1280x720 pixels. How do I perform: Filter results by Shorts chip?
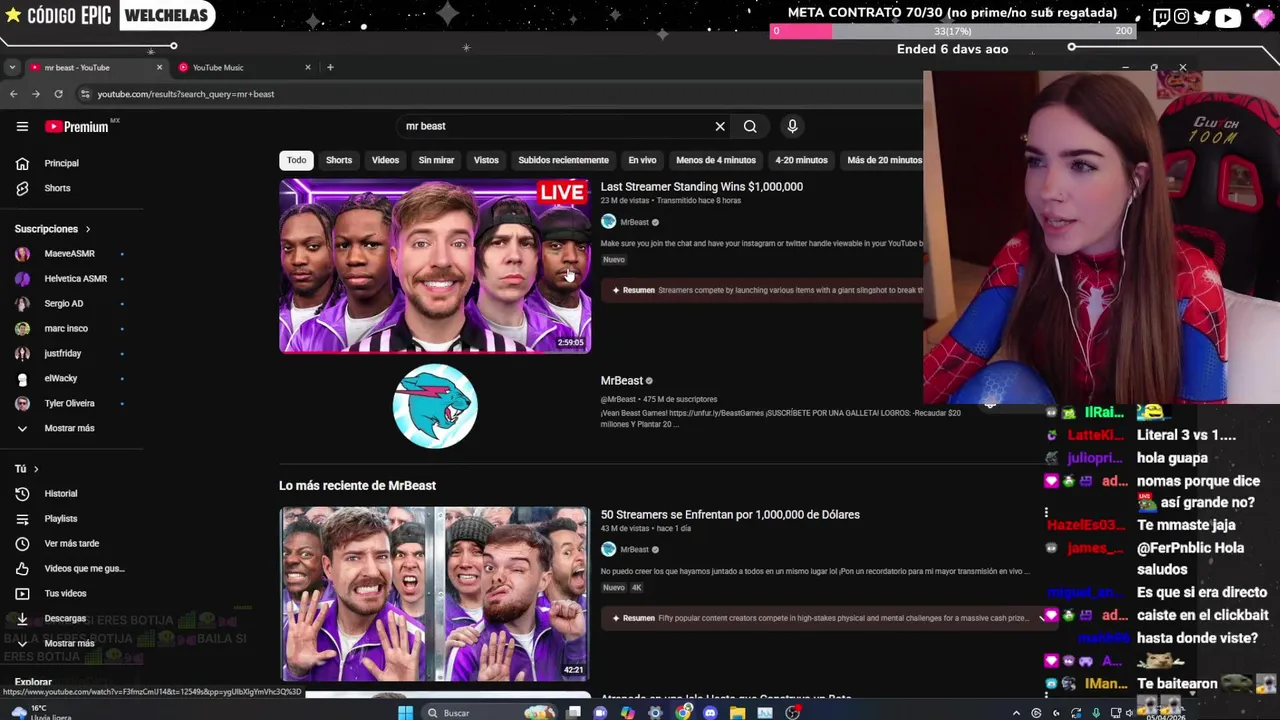coord(339,160)
